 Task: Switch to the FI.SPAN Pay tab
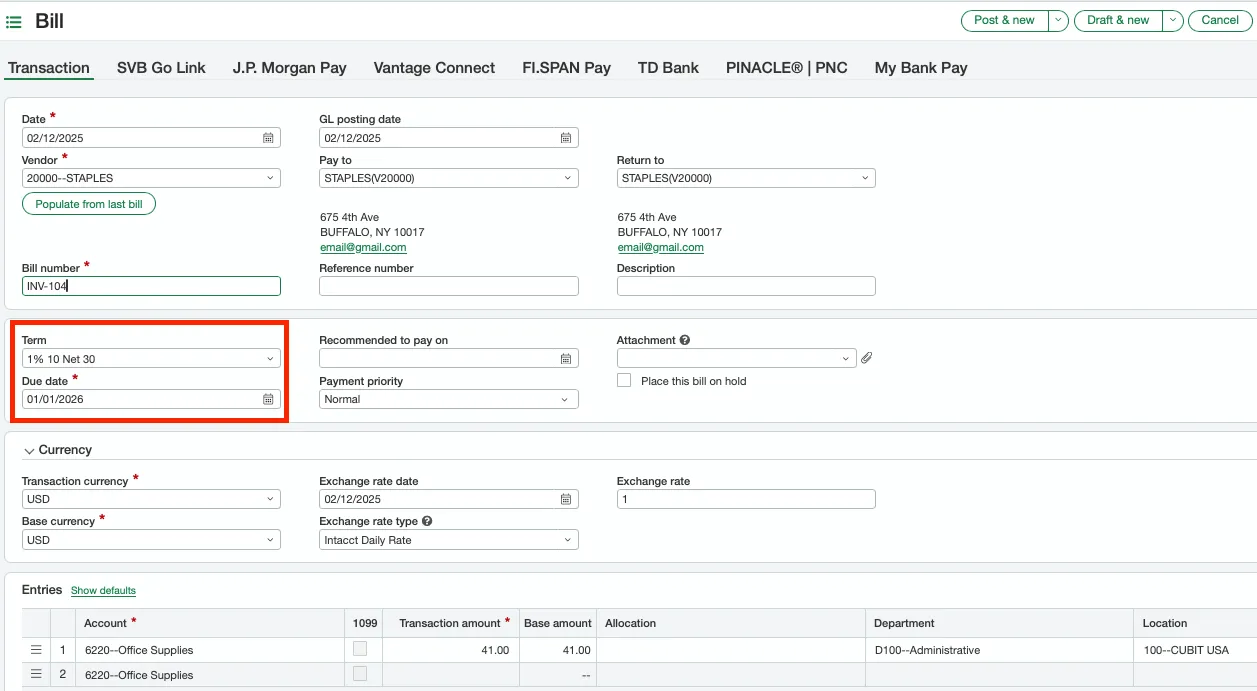(567, 68)
